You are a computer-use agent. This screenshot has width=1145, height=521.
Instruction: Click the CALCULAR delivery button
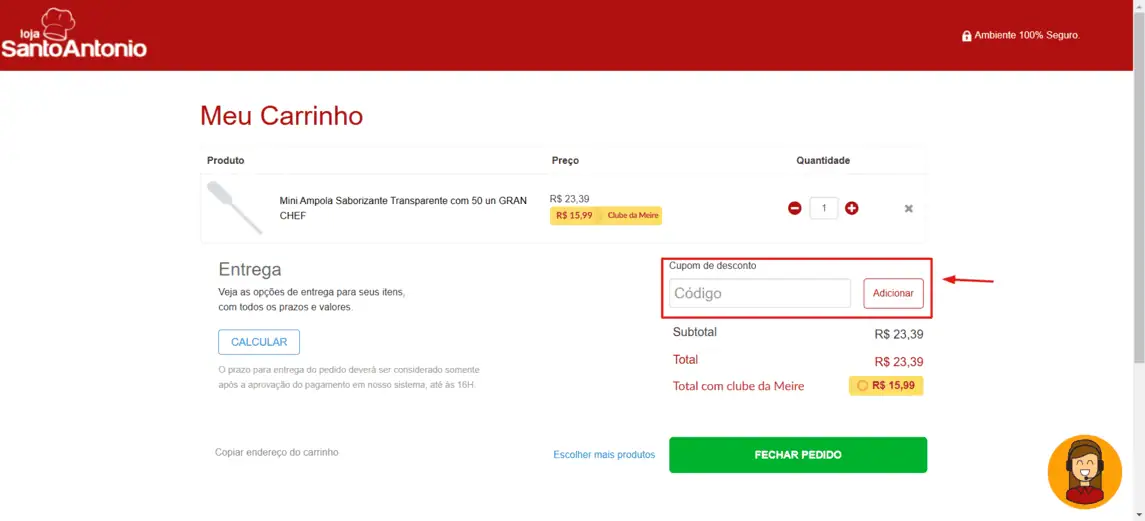point(259,342)
